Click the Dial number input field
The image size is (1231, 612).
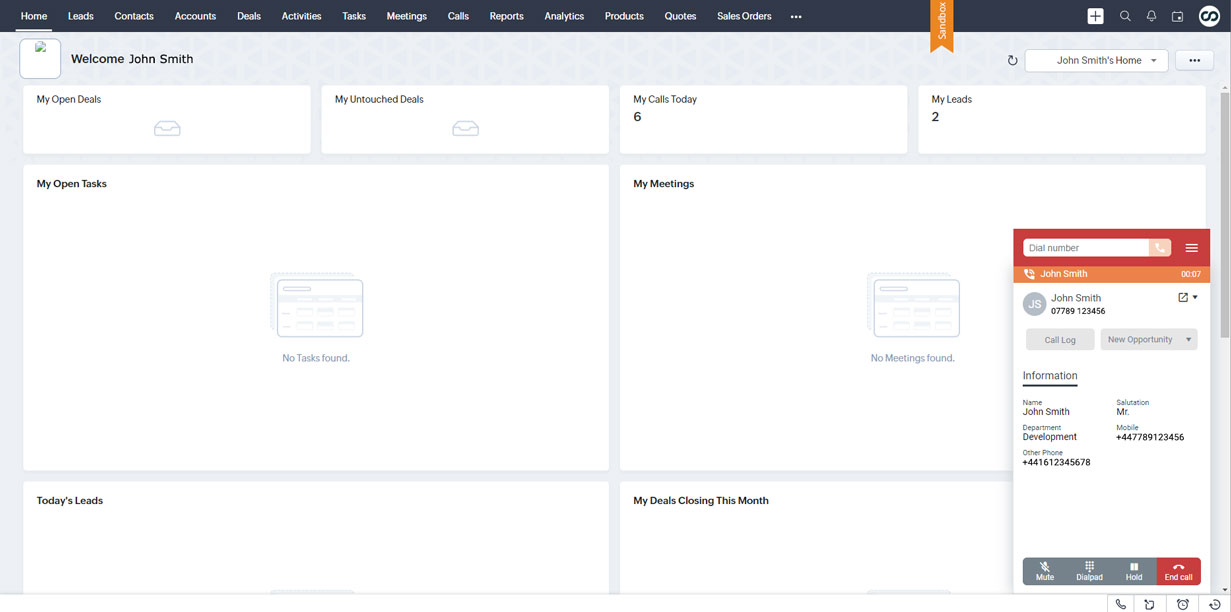(1085, 248)
